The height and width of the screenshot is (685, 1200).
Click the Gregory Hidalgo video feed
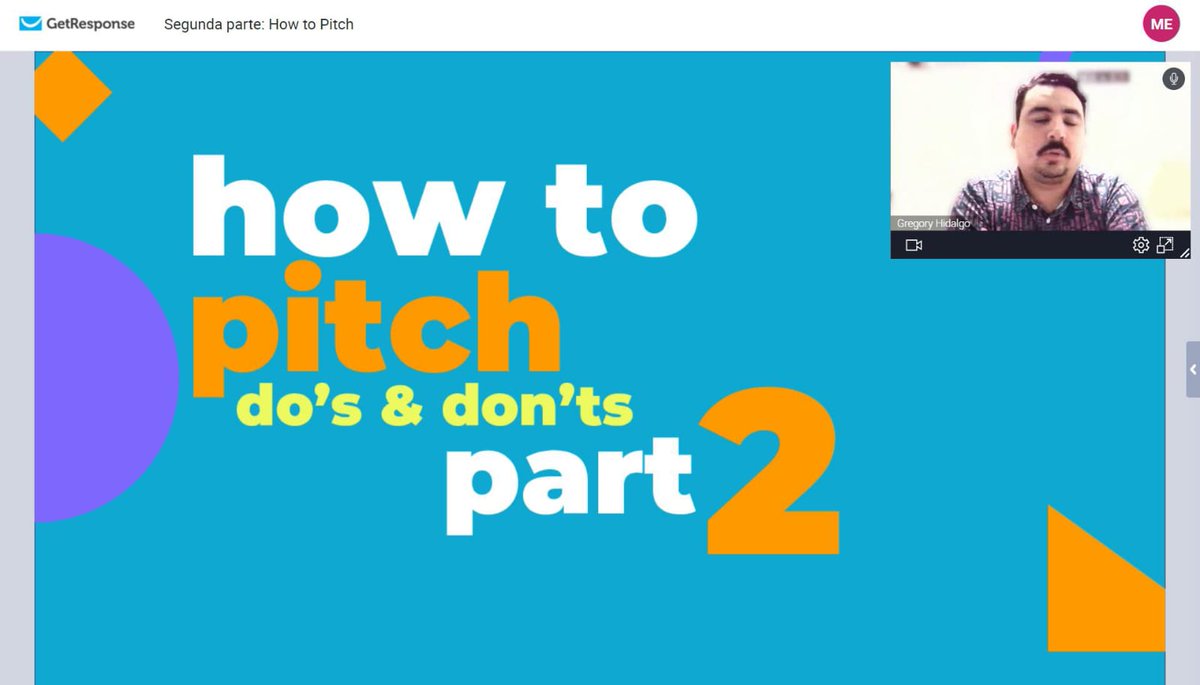[1040, 147]
